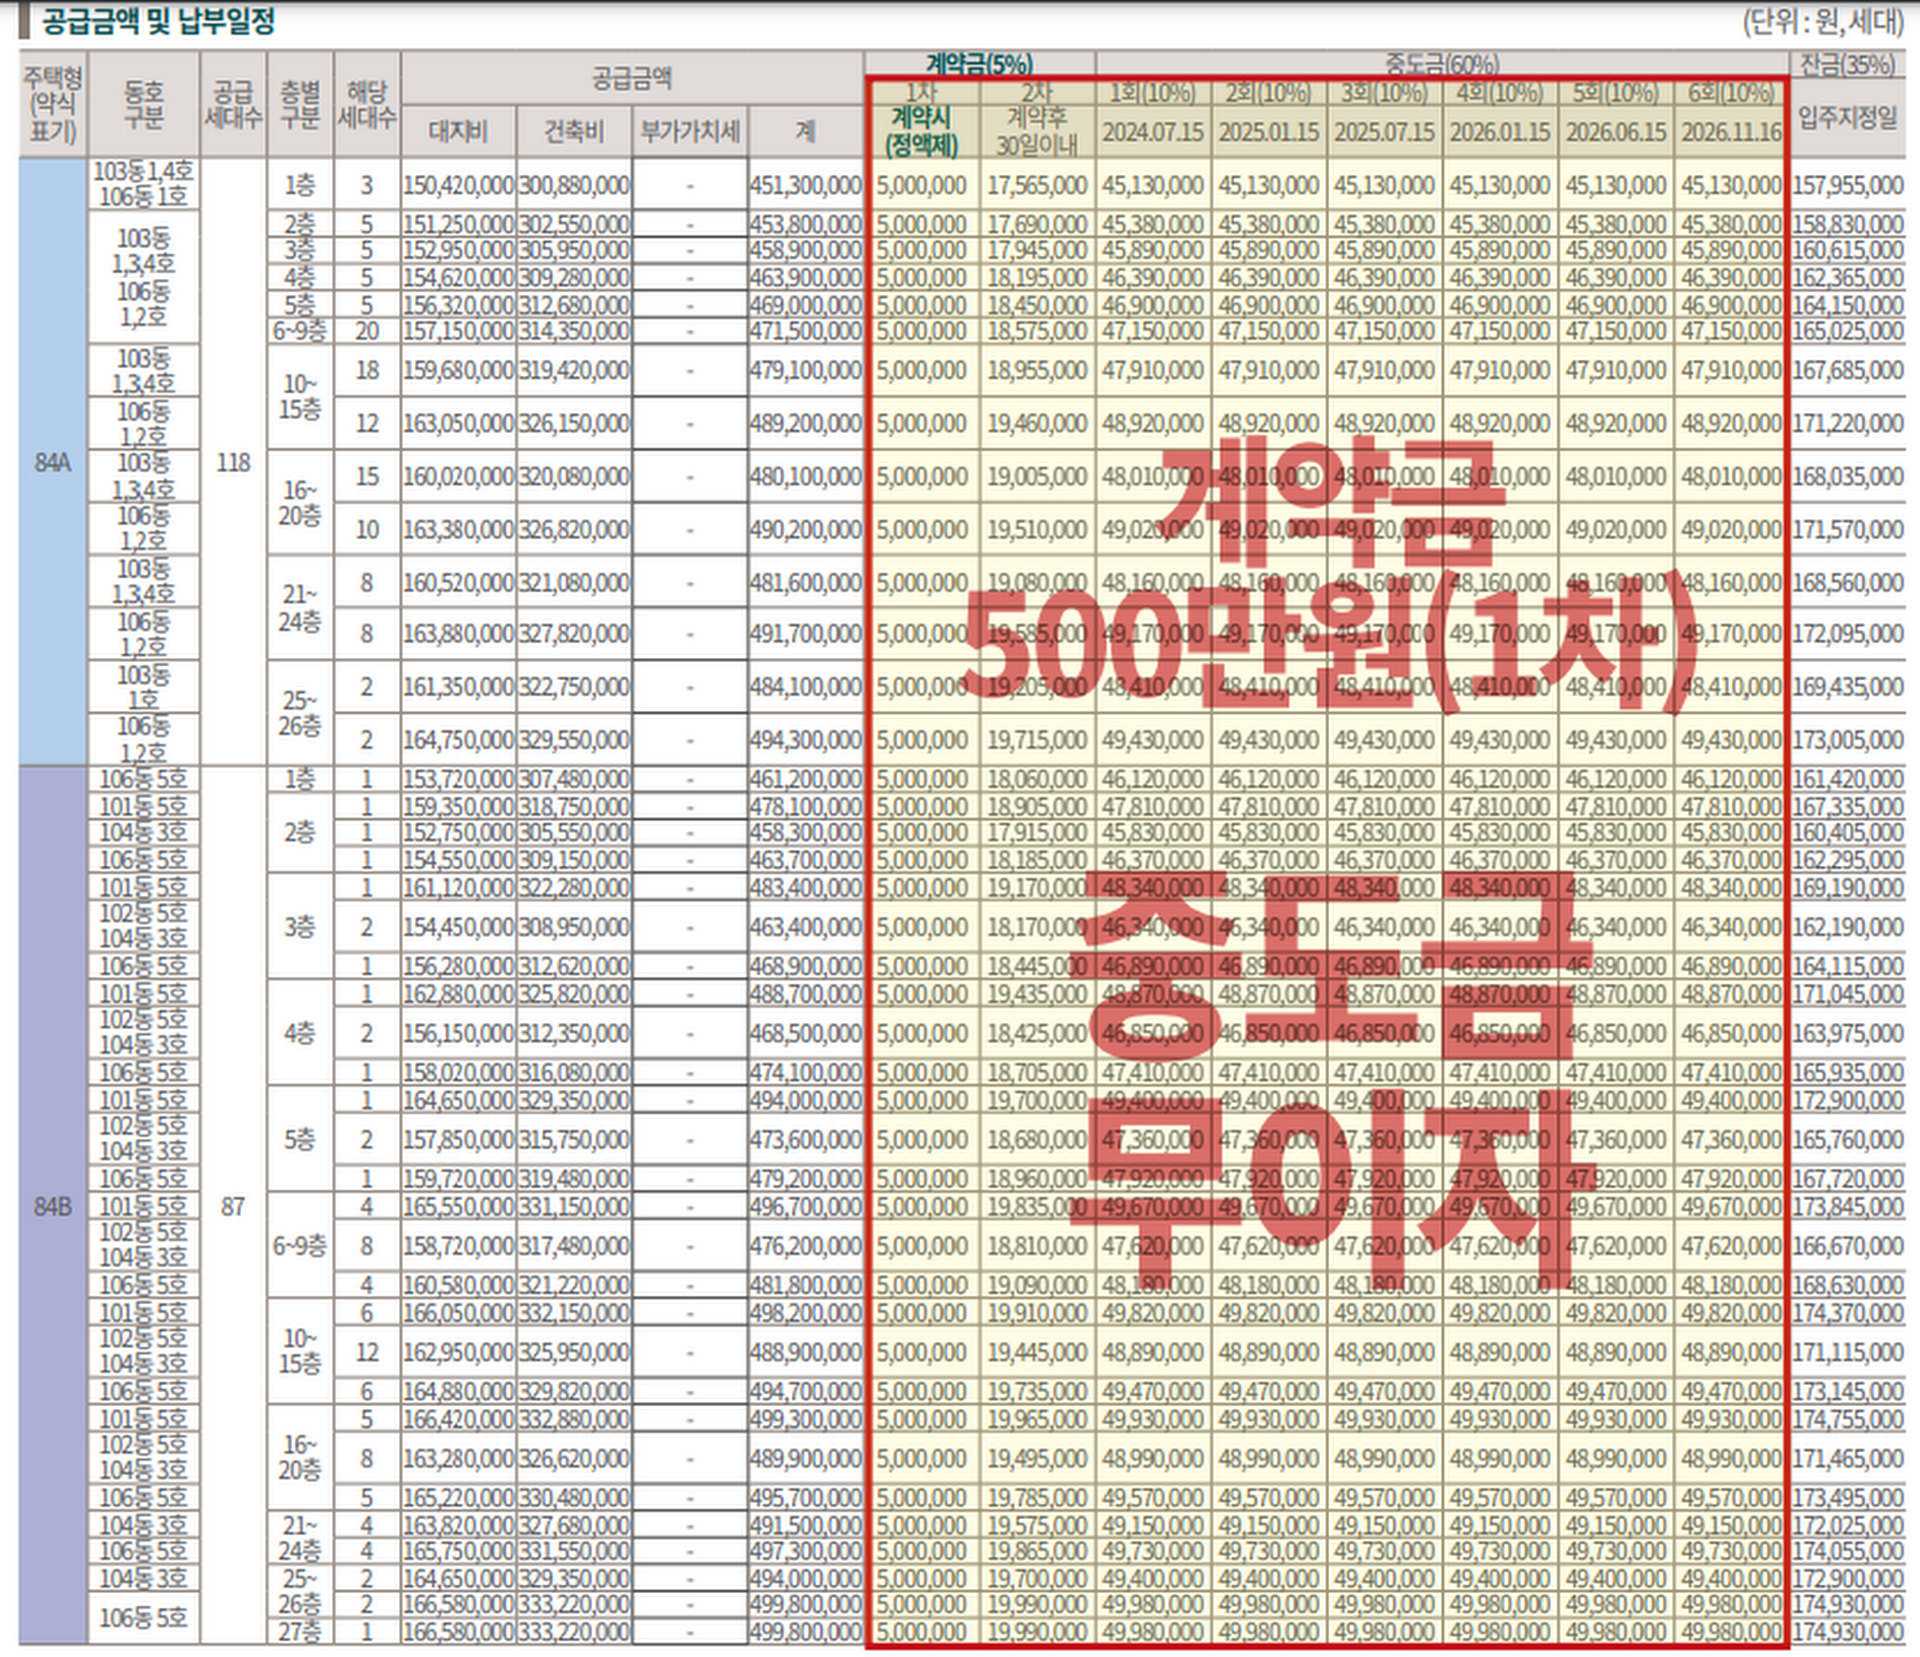Click balance amount '157,955,000'

point(1847,186)
